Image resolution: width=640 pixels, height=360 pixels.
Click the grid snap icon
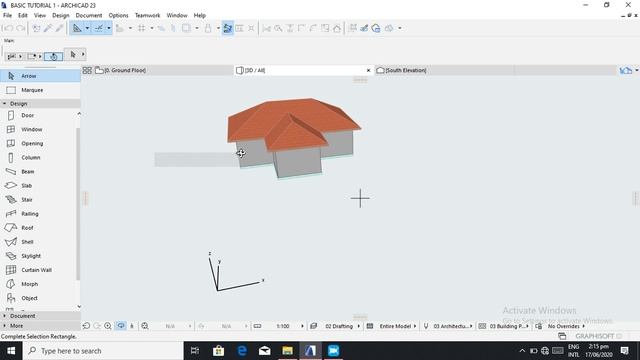[x=142, y=28]
